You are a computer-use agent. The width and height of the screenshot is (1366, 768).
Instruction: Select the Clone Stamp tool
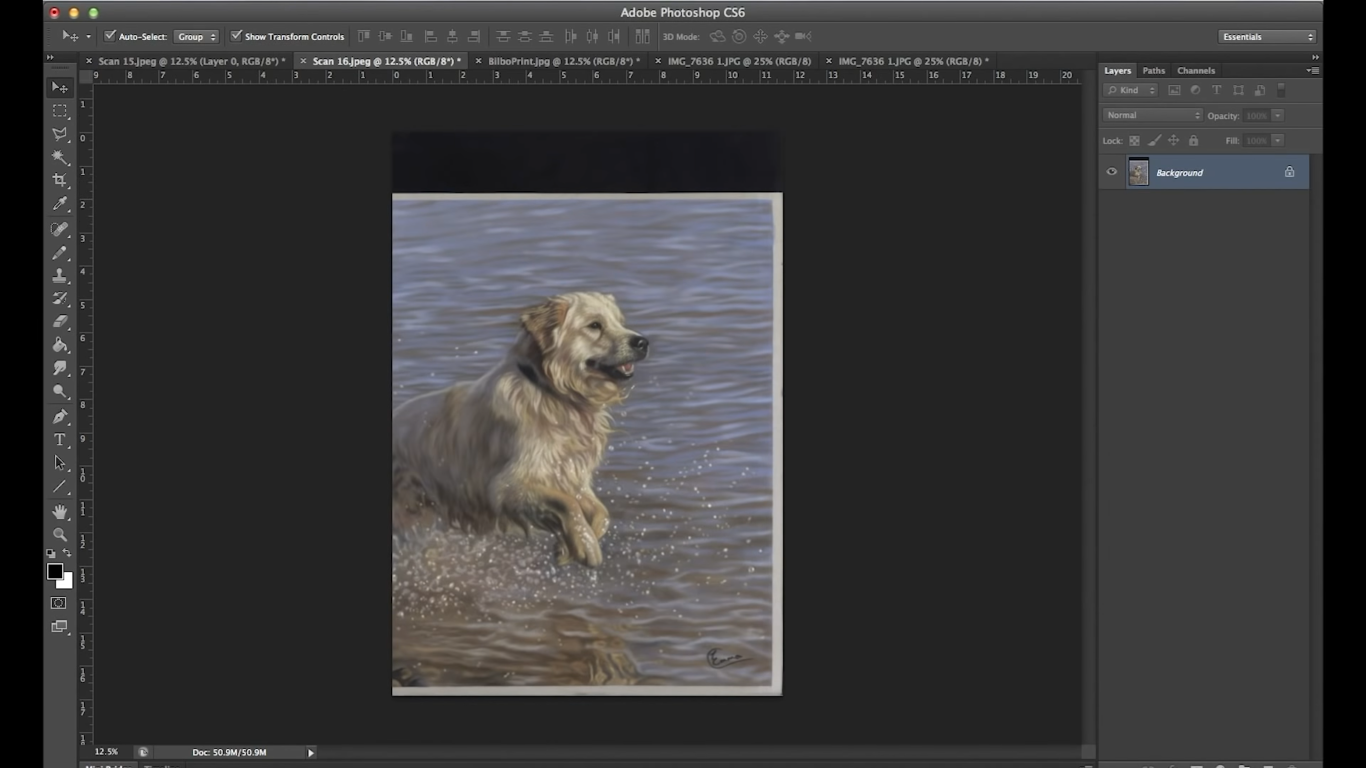coord(60,276)
